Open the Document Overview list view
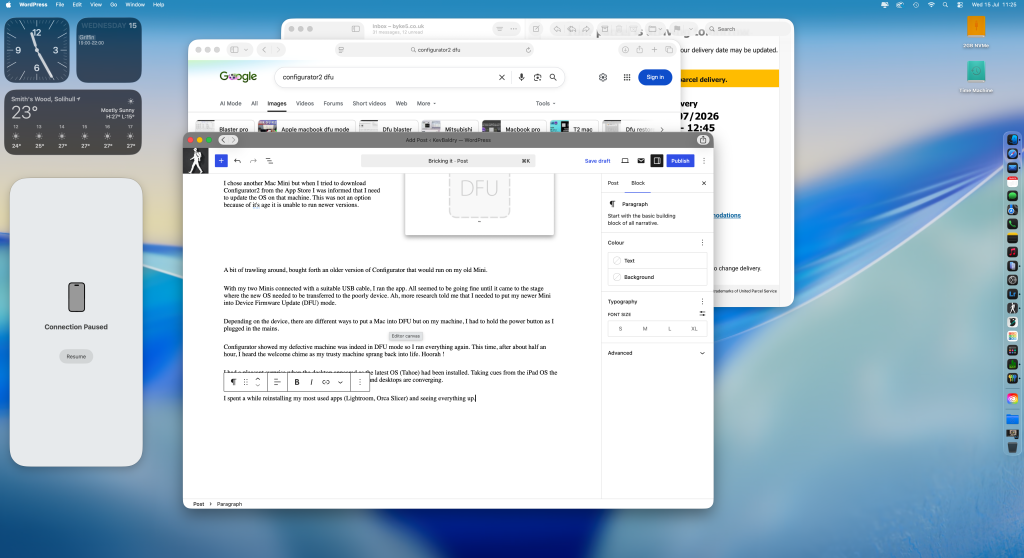 [269, 161]
